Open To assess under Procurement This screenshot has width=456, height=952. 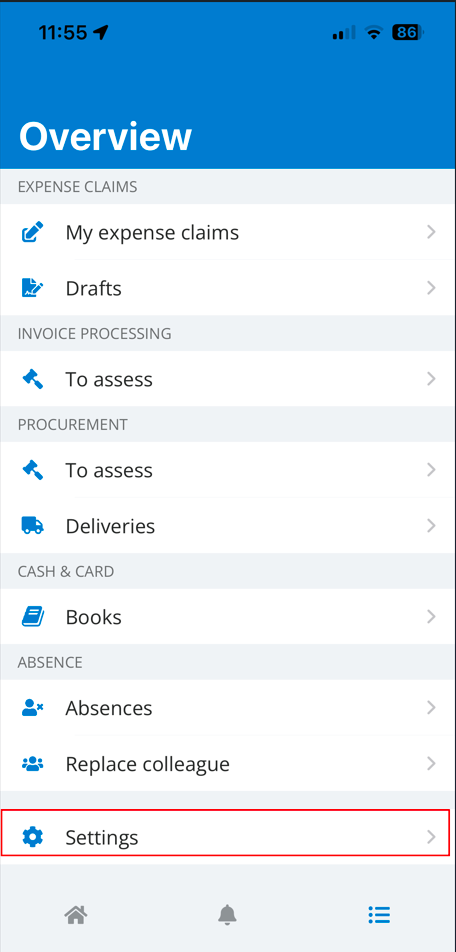click(228, 470)
